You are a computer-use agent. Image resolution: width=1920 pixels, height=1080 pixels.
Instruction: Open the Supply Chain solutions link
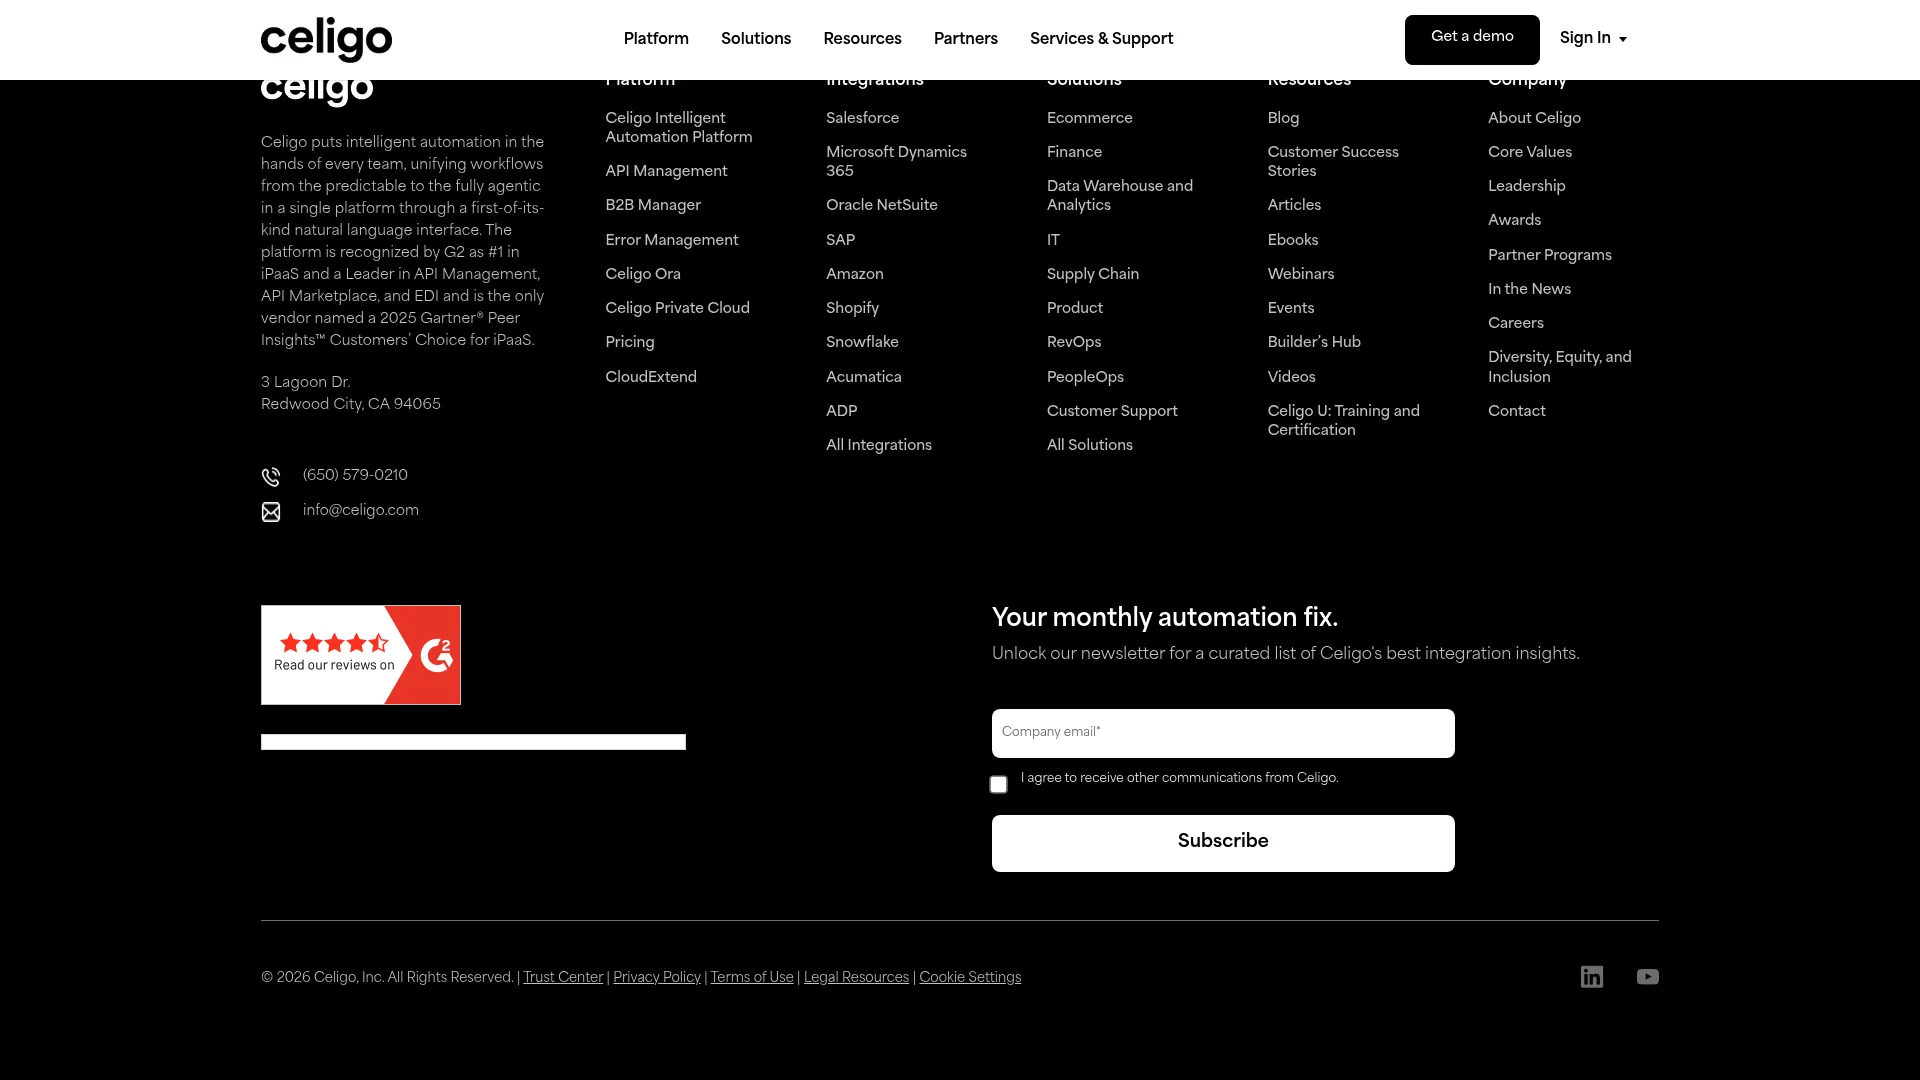[1093, 275]
